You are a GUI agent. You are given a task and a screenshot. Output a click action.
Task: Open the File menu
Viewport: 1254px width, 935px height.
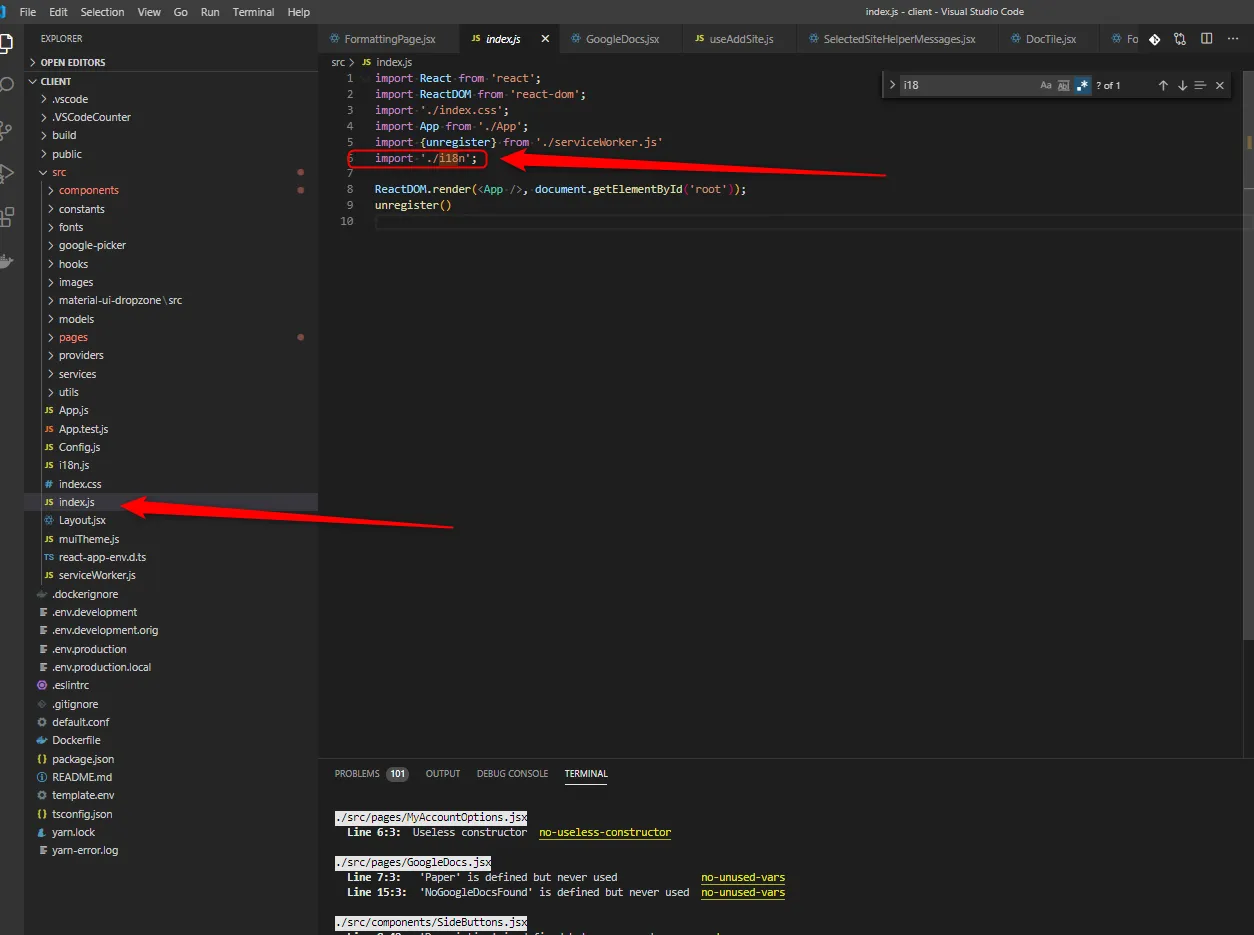pyautogui.click(x=28, y=12)
